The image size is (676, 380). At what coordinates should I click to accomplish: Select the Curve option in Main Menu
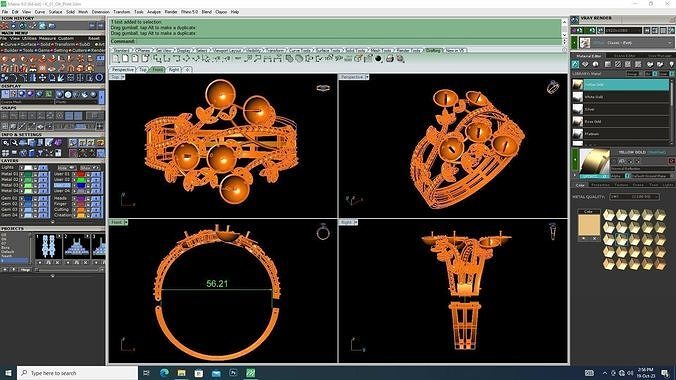click(x=10, y=44)
